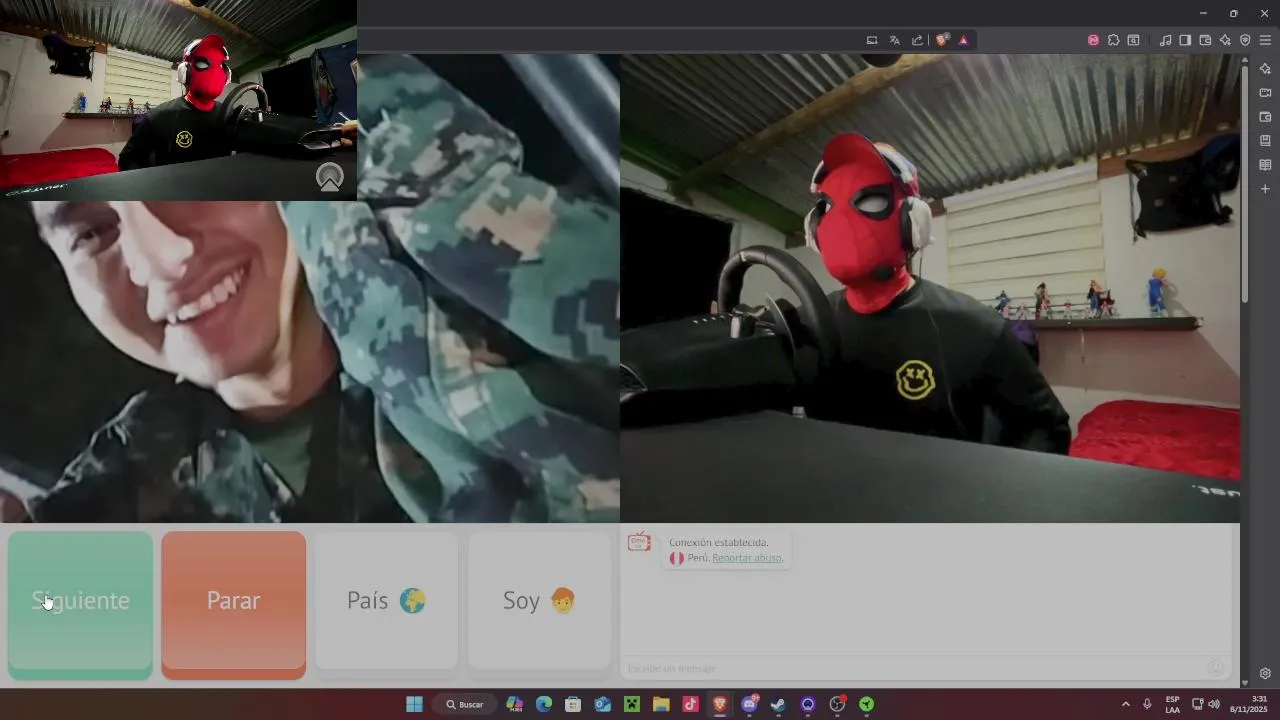Show hidden system tray icons
Screen dimensions: 1280x720
pyautogui.click(x=1125, y=704)
